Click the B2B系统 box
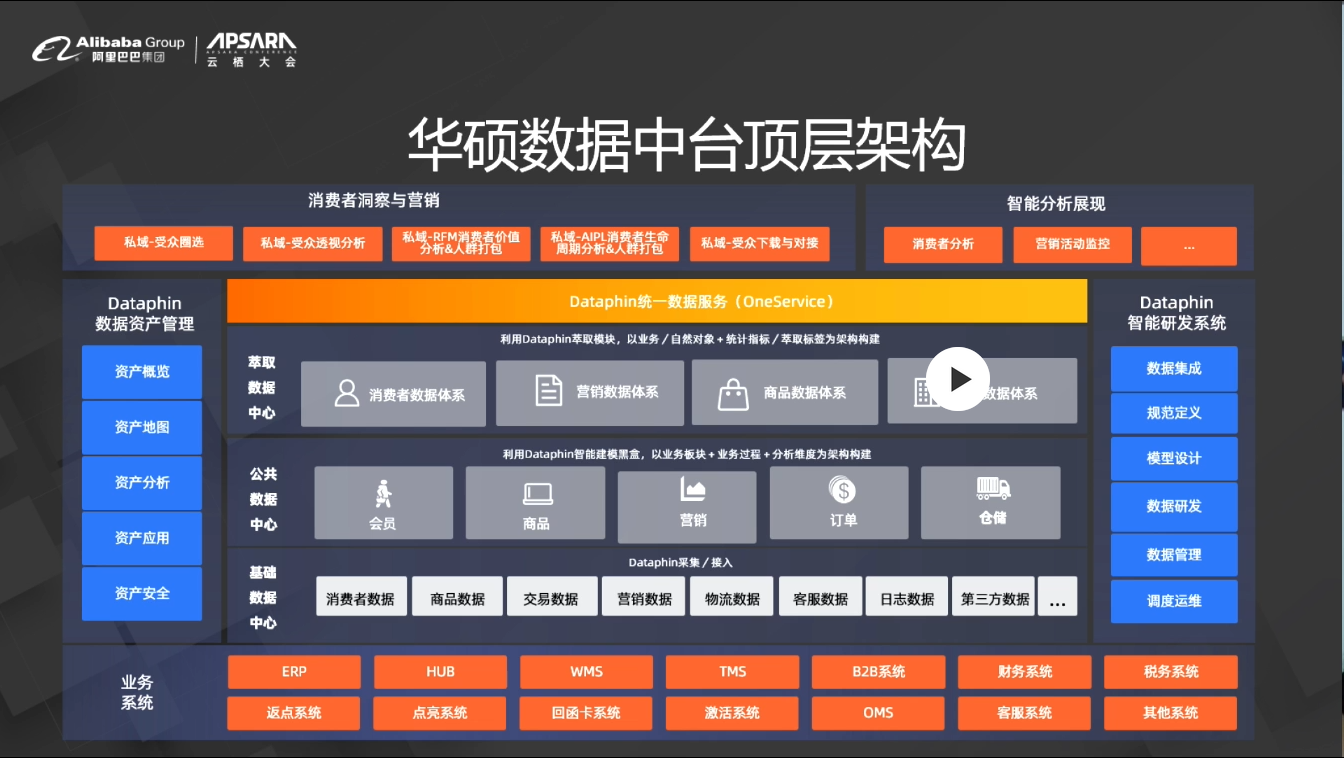This screenshot has height=758, width=1344. 878,672
